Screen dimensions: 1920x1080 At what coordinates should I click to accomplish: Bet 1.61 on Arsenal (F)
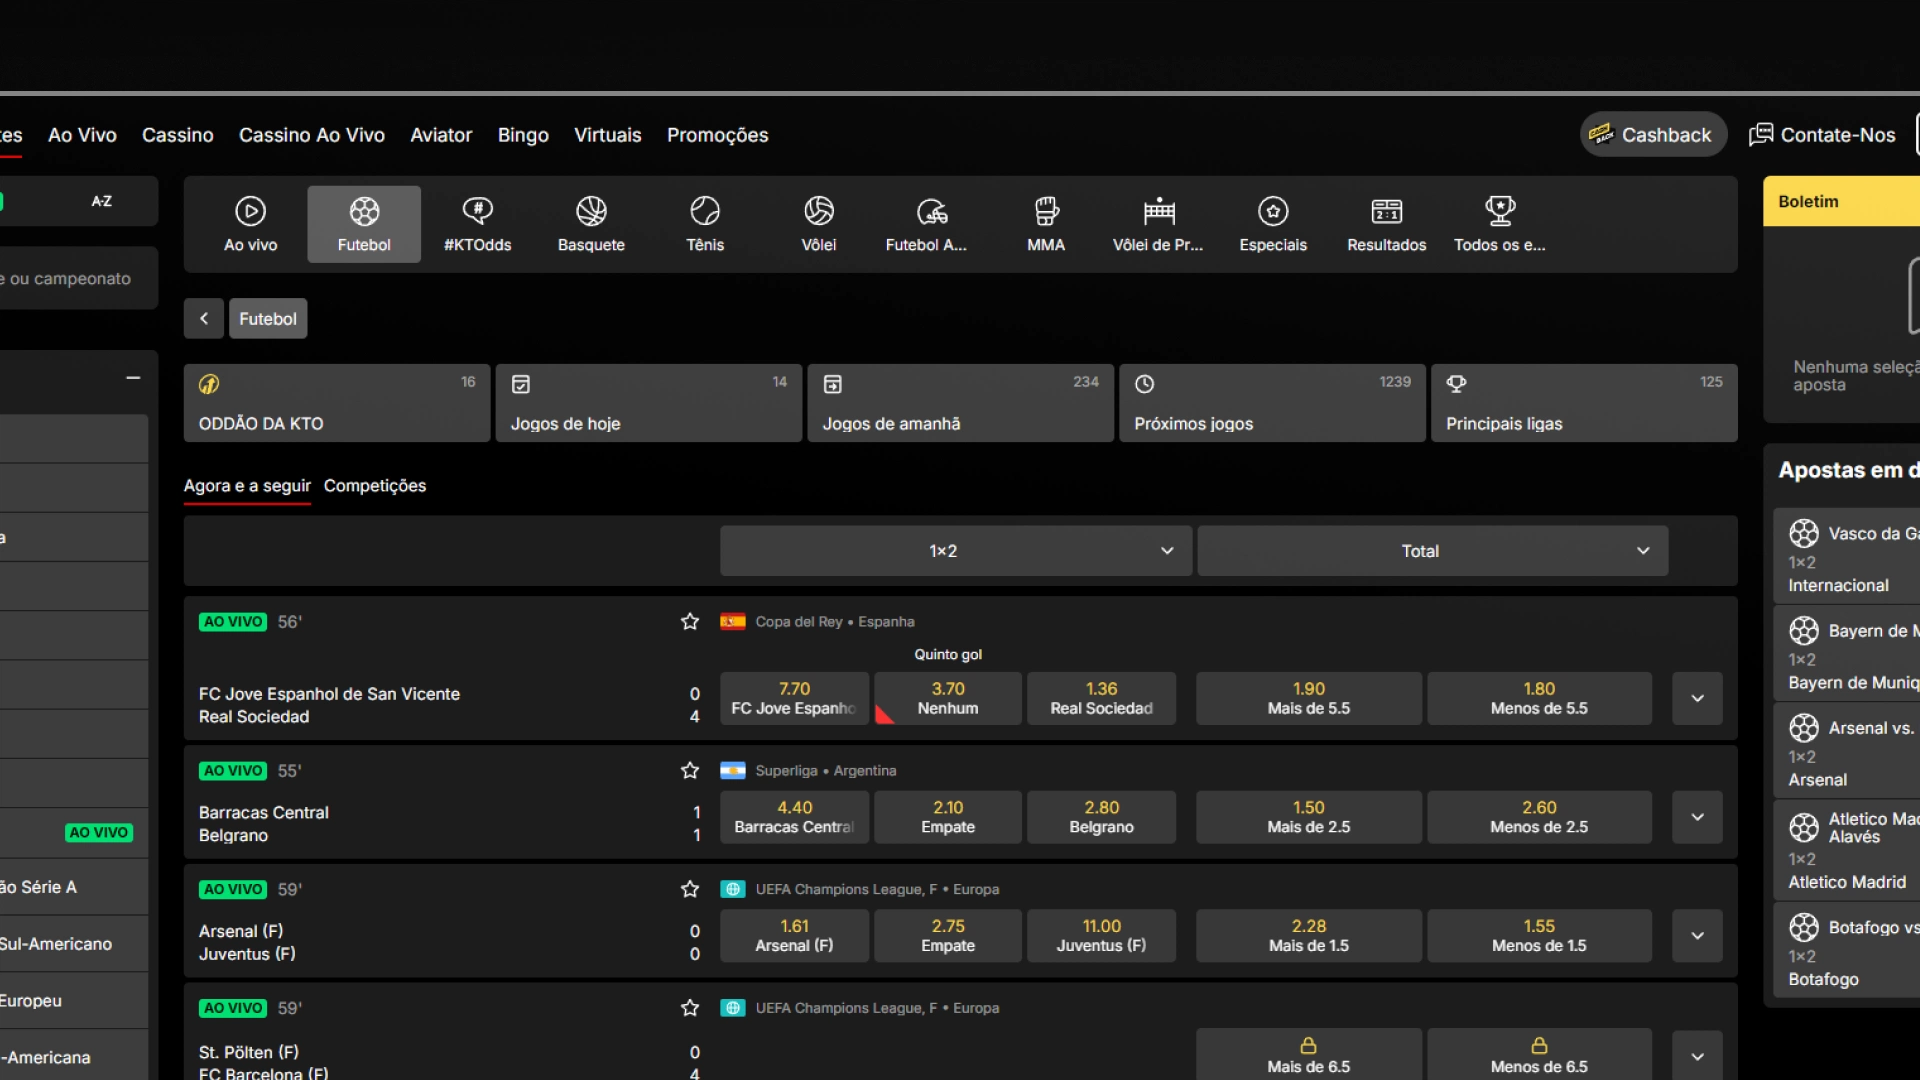(x=794, y=936)
